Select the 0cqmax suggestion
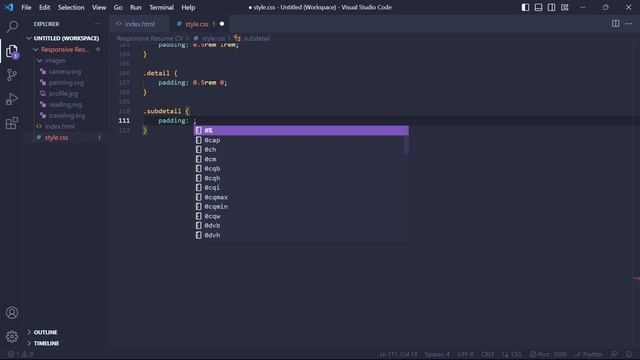The image size is (640, 360). 301,197
